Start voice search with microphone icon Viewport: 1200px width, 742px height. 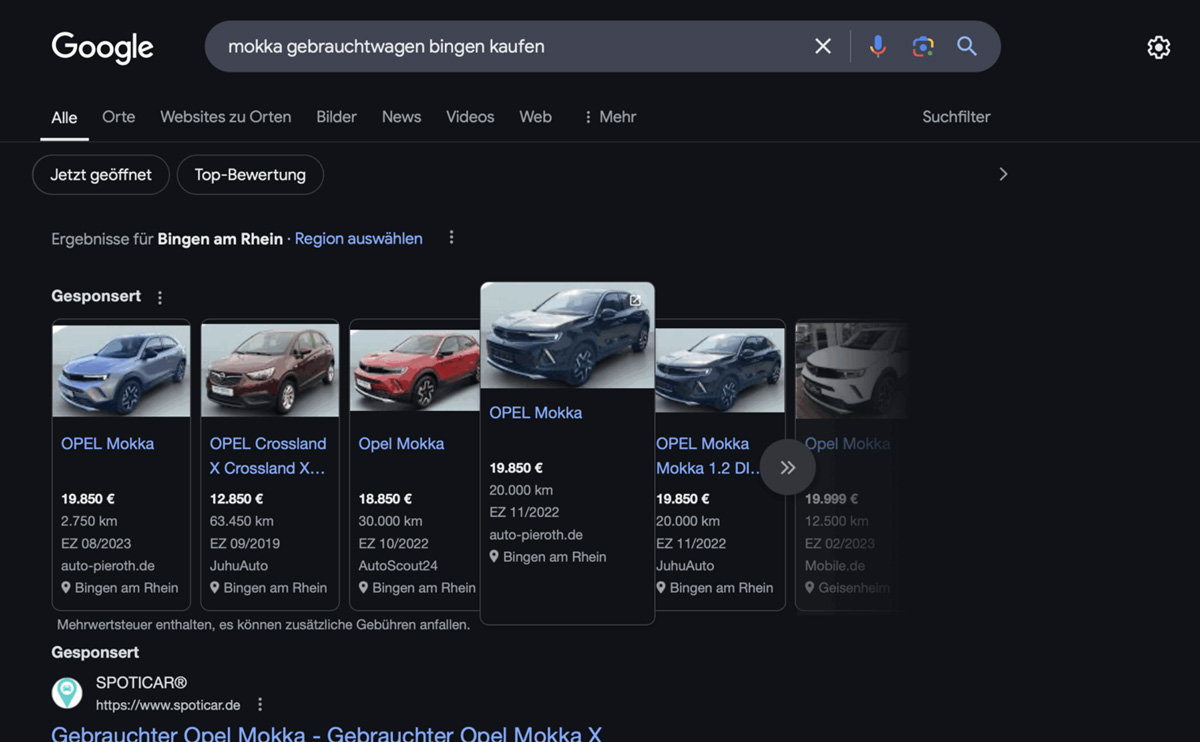point(878,46)
